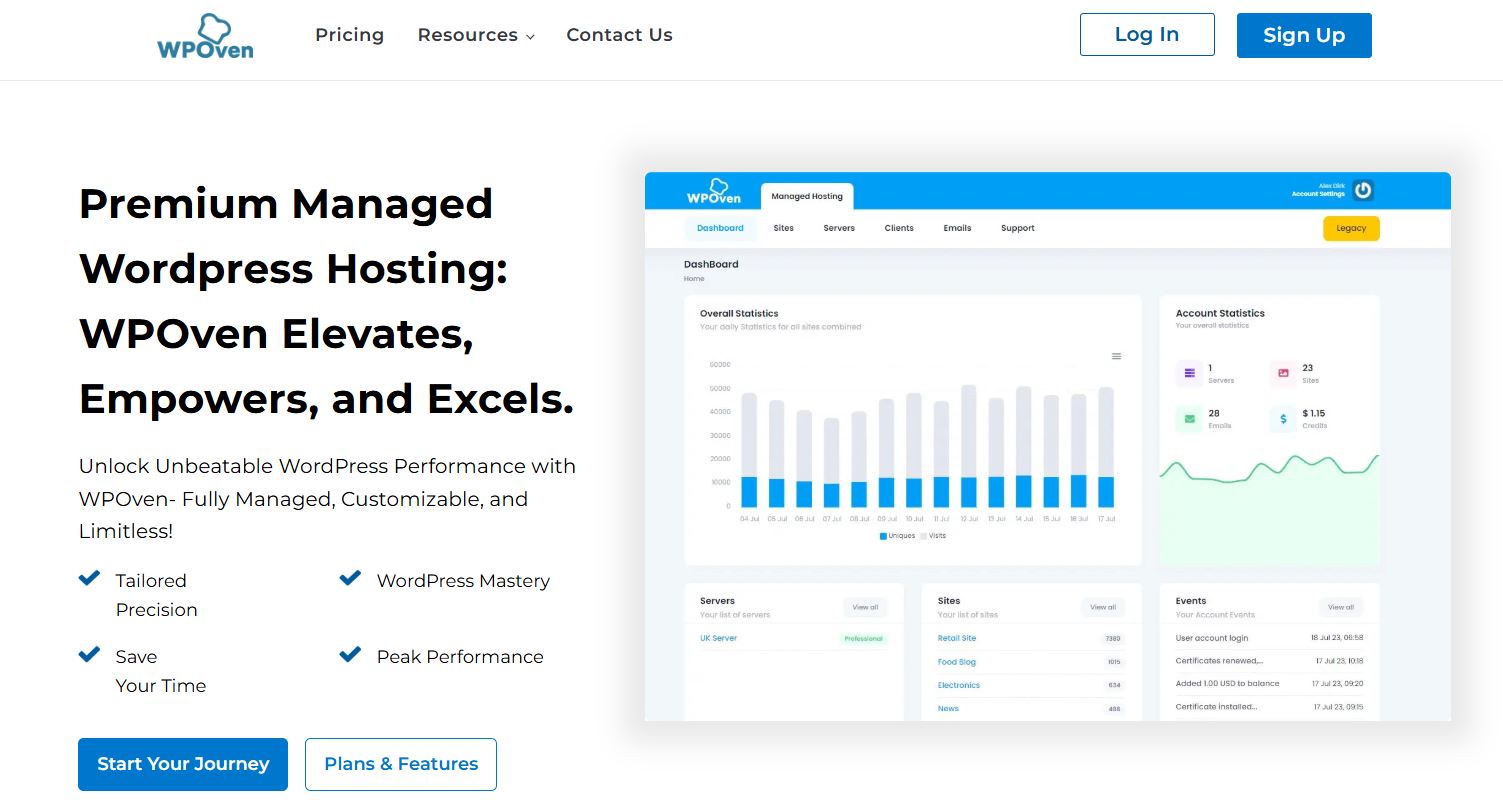Image resolution: width=1503 pixels, height=808 pixels.
Task: Click the purple Servers statistic icon
Action: 1189,373
